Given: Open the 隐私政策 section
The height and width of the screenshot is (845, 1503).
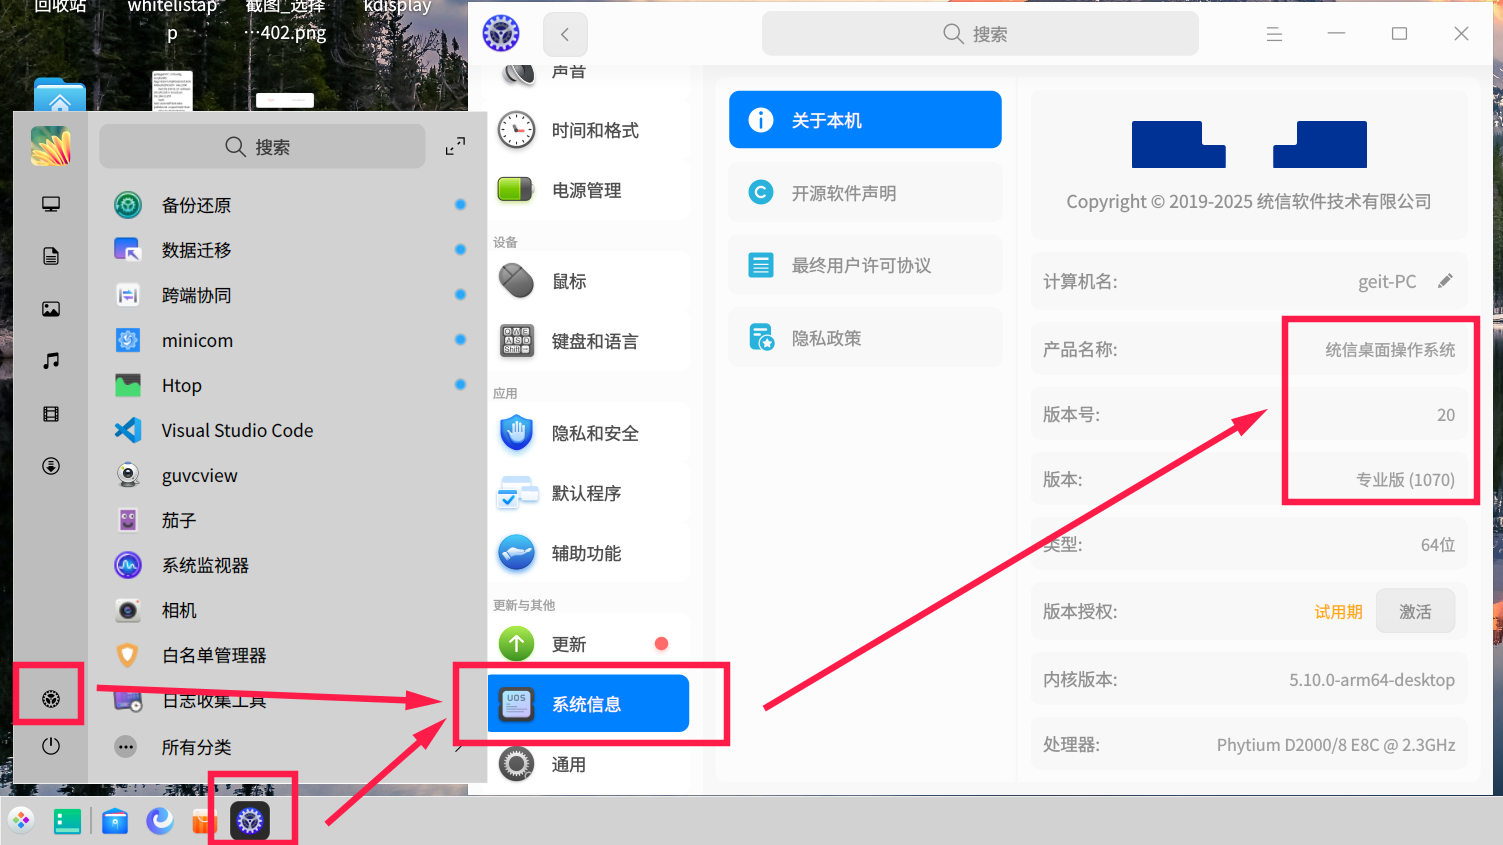Looking at the screenshot, I should tap(864, 337).
